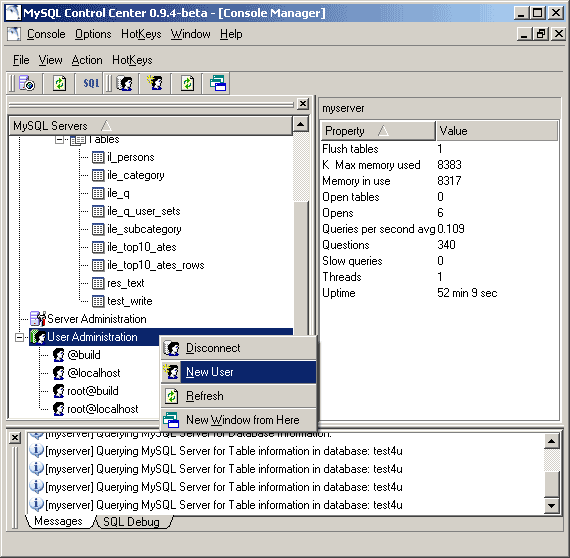The height and width of the screenshot is (558, 570).
Task: Collapse the Tables tree node
Action: pos(59,139)
